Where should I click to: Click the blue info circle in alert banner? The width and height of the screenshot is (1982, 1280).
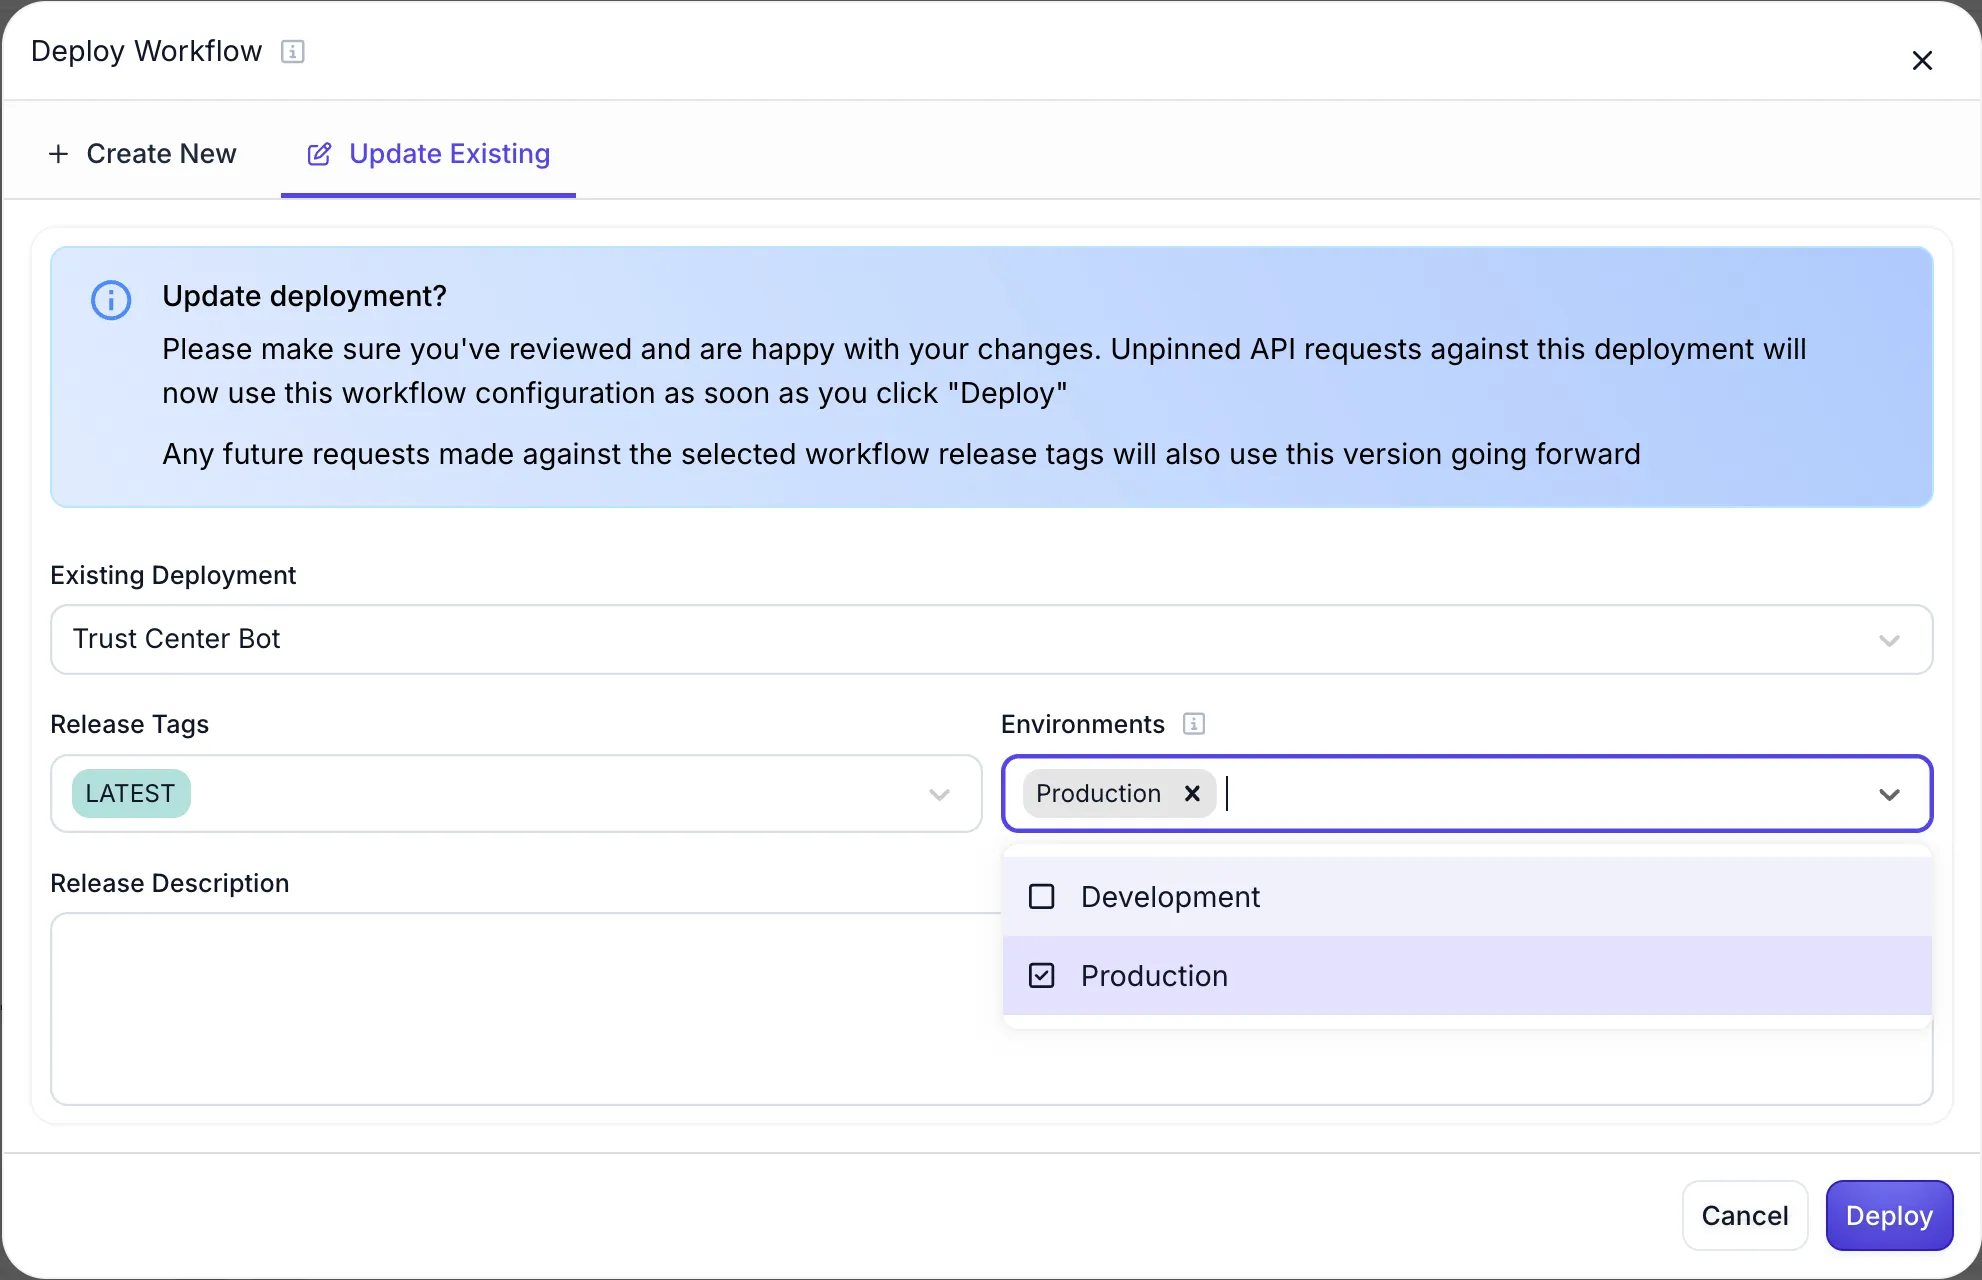pyautogui.click(x=111, y=300)
